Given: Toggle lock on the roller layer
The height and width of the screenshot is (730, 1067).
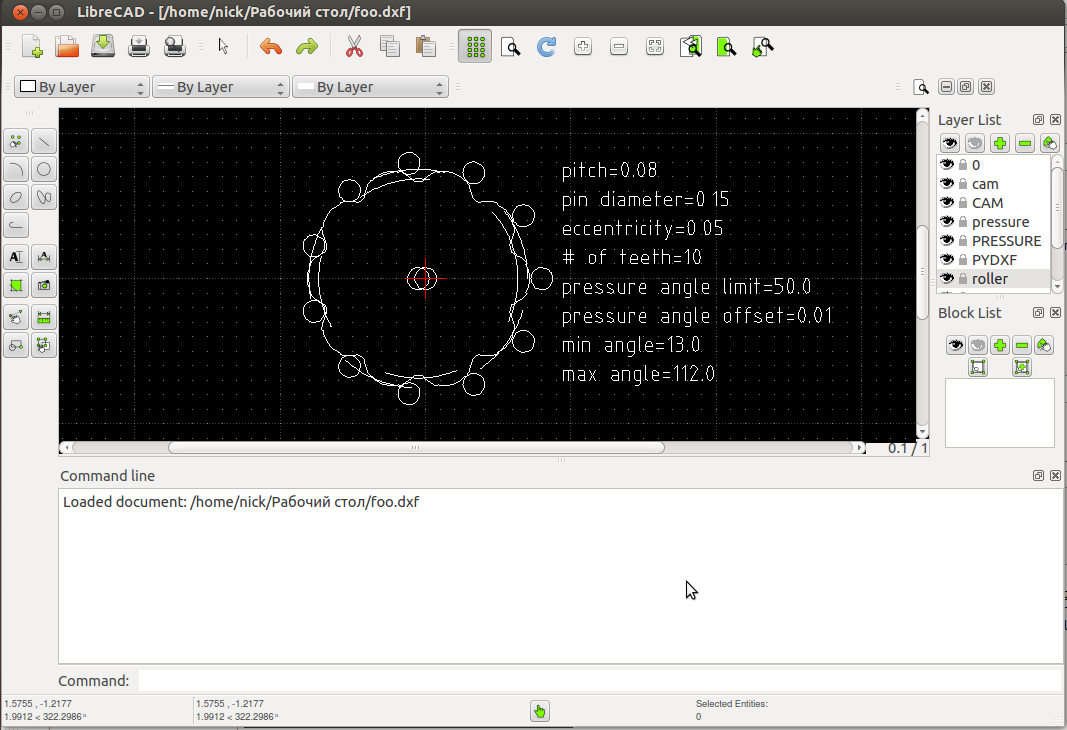Looking at the screenshot, I should (x=963, y=279).
